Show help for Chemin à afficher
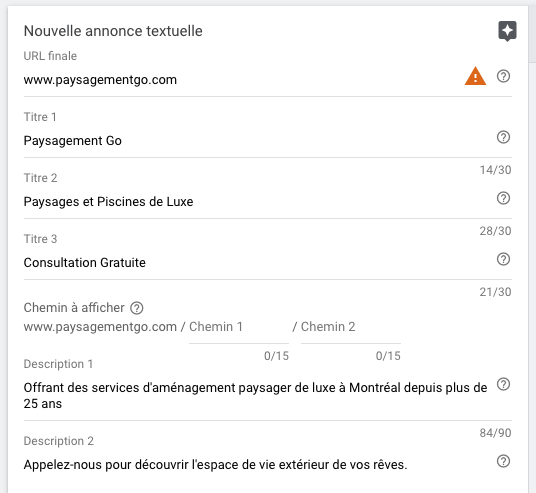 (x=136, y=308)
